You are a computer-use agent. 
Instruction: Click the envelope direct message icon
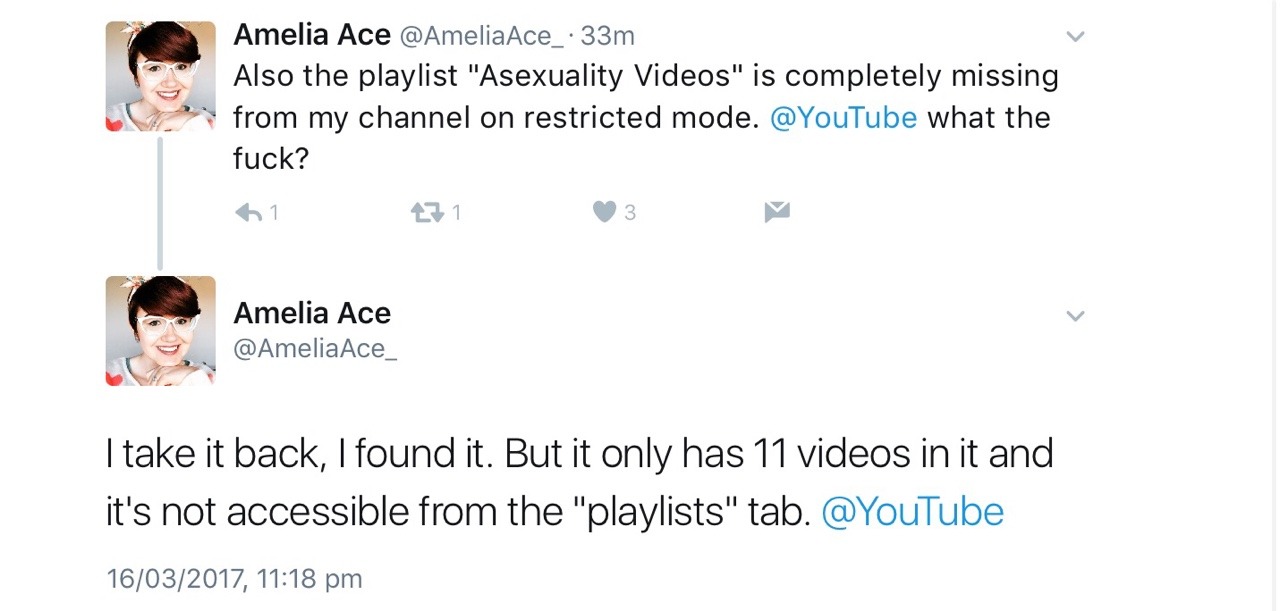[x=777, y=212]
